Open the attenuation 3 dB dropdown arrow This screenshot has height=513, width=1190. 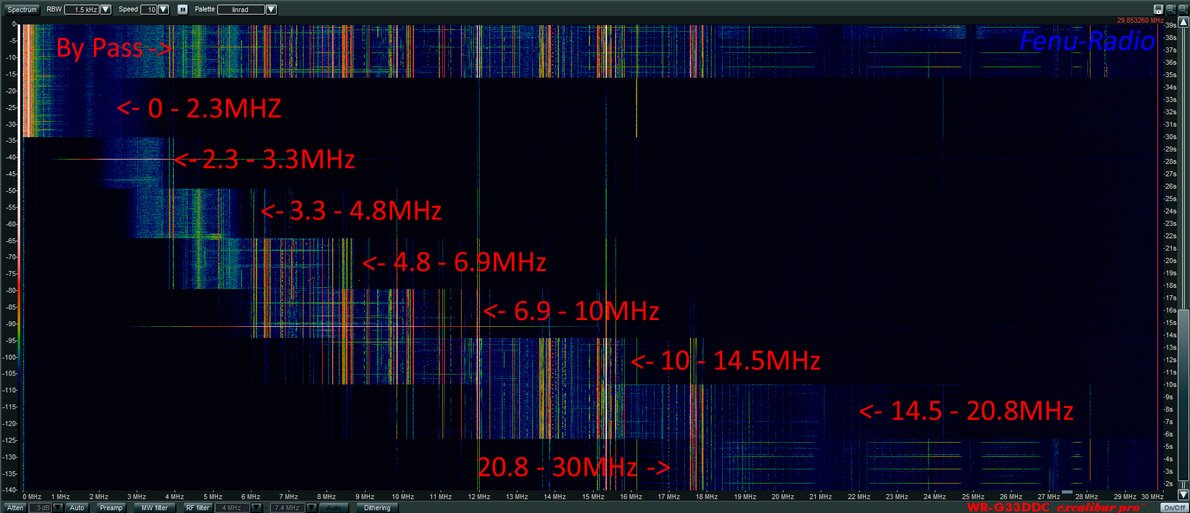pyautogui.click(x=57, y=508)
